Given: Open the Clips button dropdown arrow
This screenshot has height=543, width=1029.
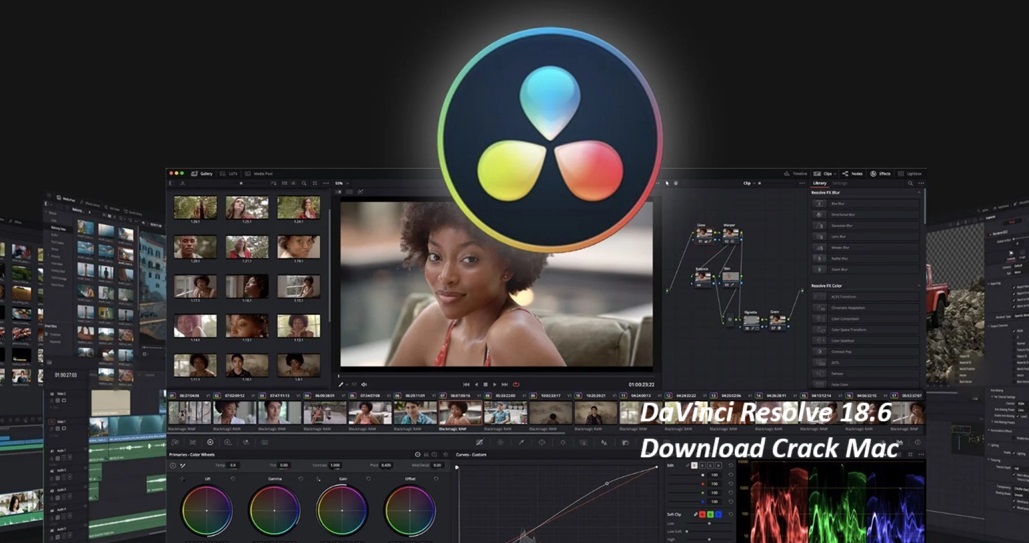Looking at the screenshot, I should pos(835,173).
